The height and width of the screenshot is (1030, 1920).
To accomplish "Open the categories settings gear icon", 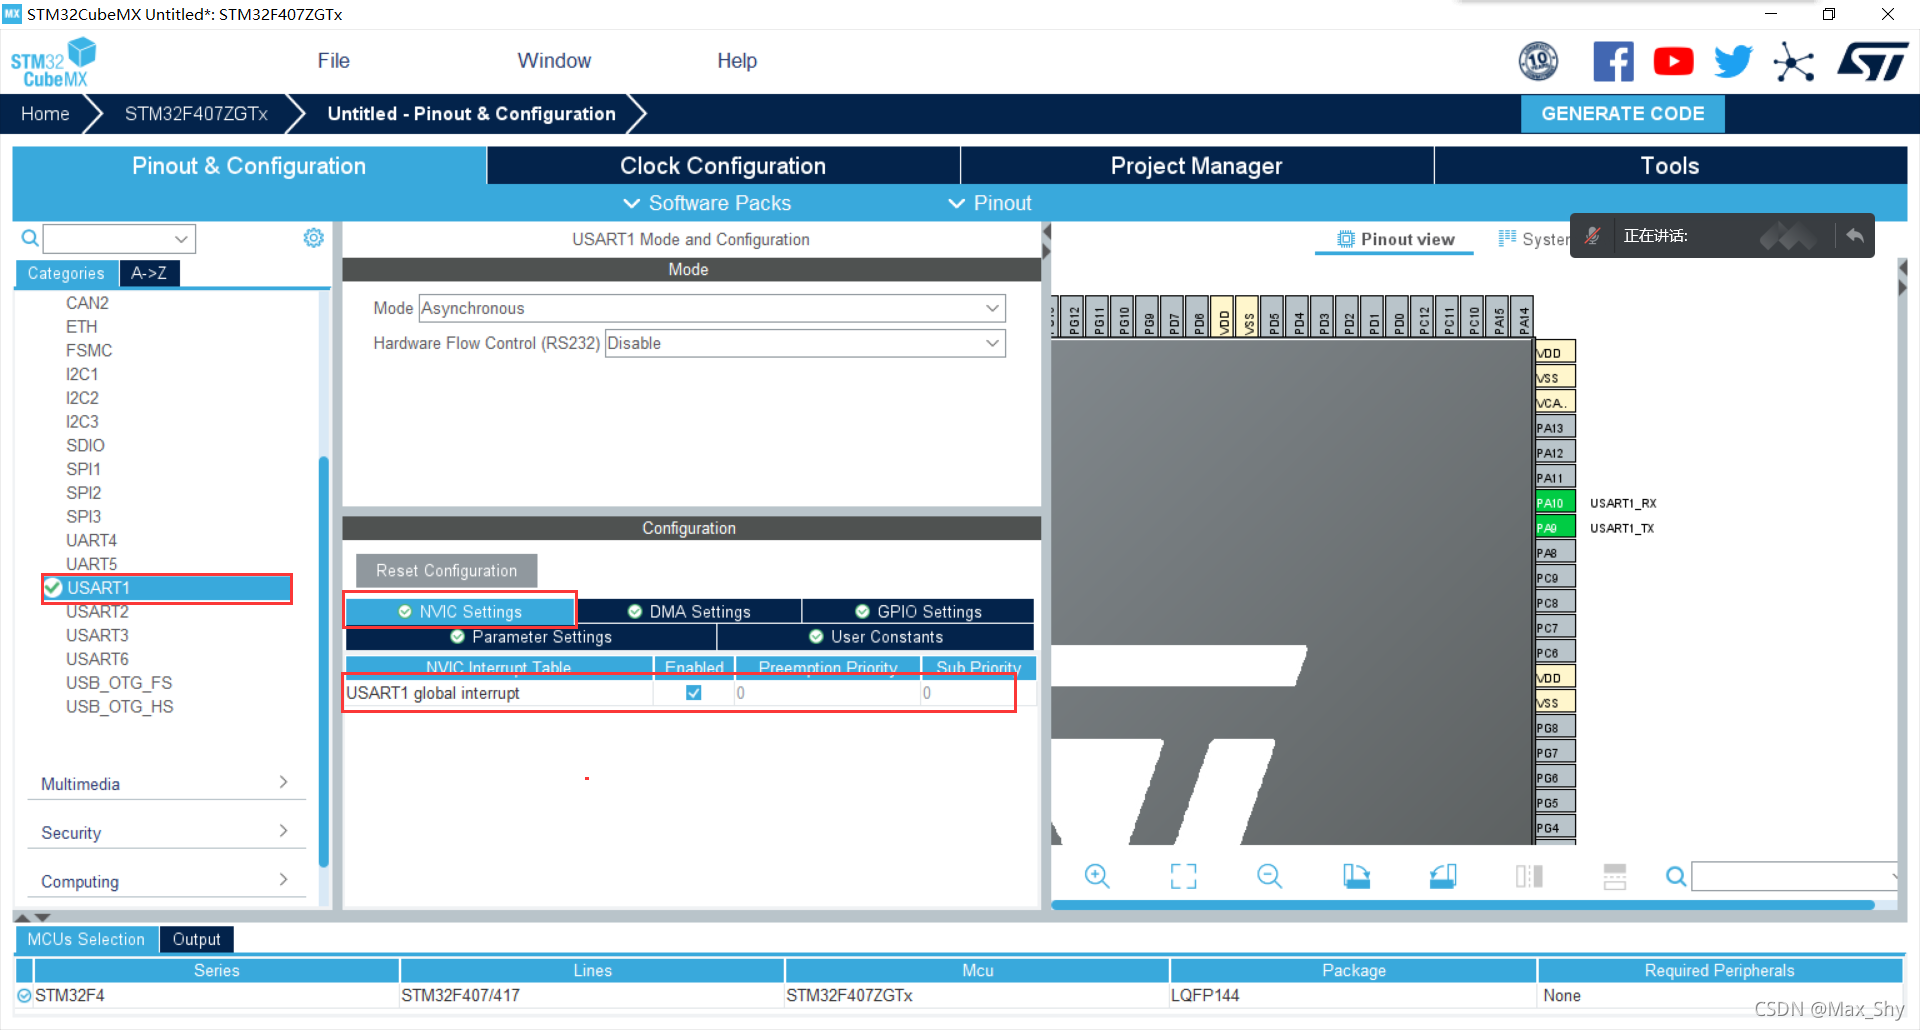I will tap(314, 238).
